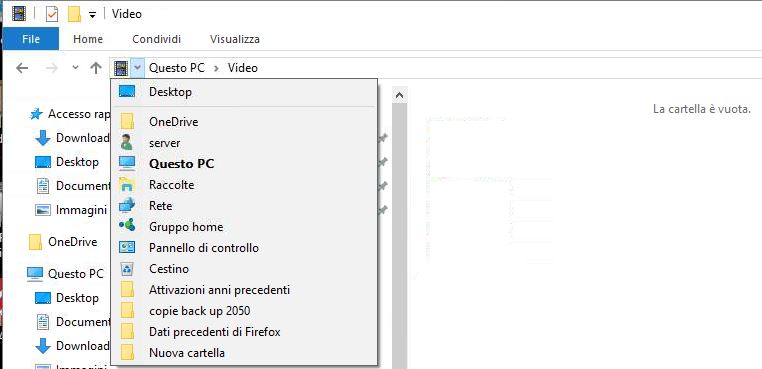762x369 pixels.
Task: Click the Up one level arrow
Action: (96, 68)
